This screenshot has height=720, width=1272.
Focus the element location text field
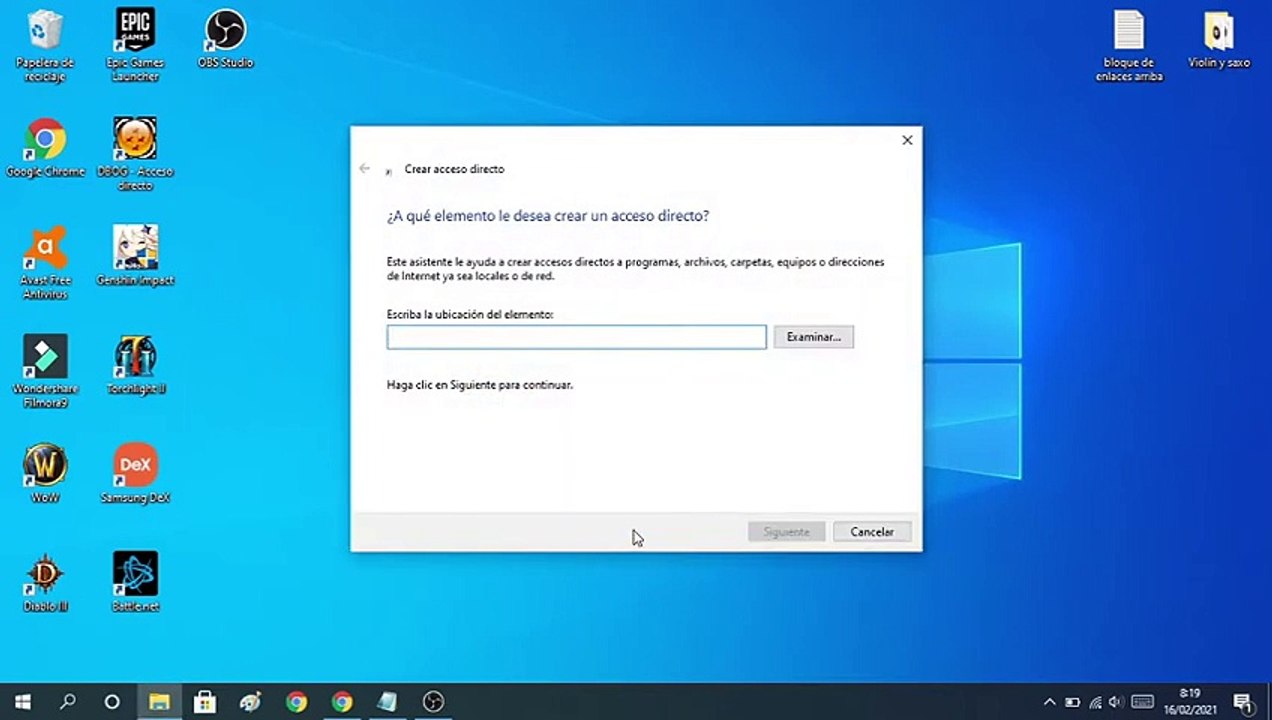coord(577,337)
